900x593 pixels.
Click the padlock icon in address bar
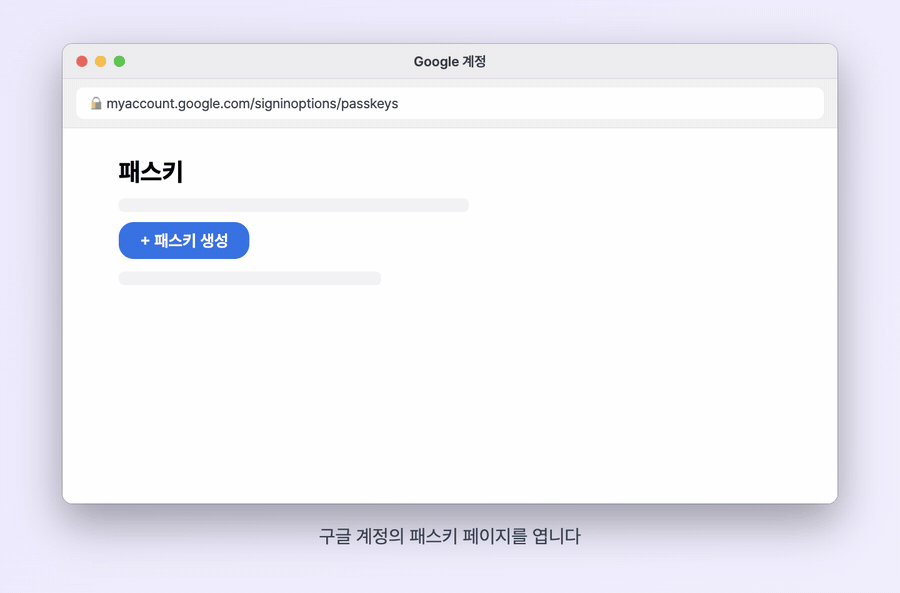click(x=96, y=103)
